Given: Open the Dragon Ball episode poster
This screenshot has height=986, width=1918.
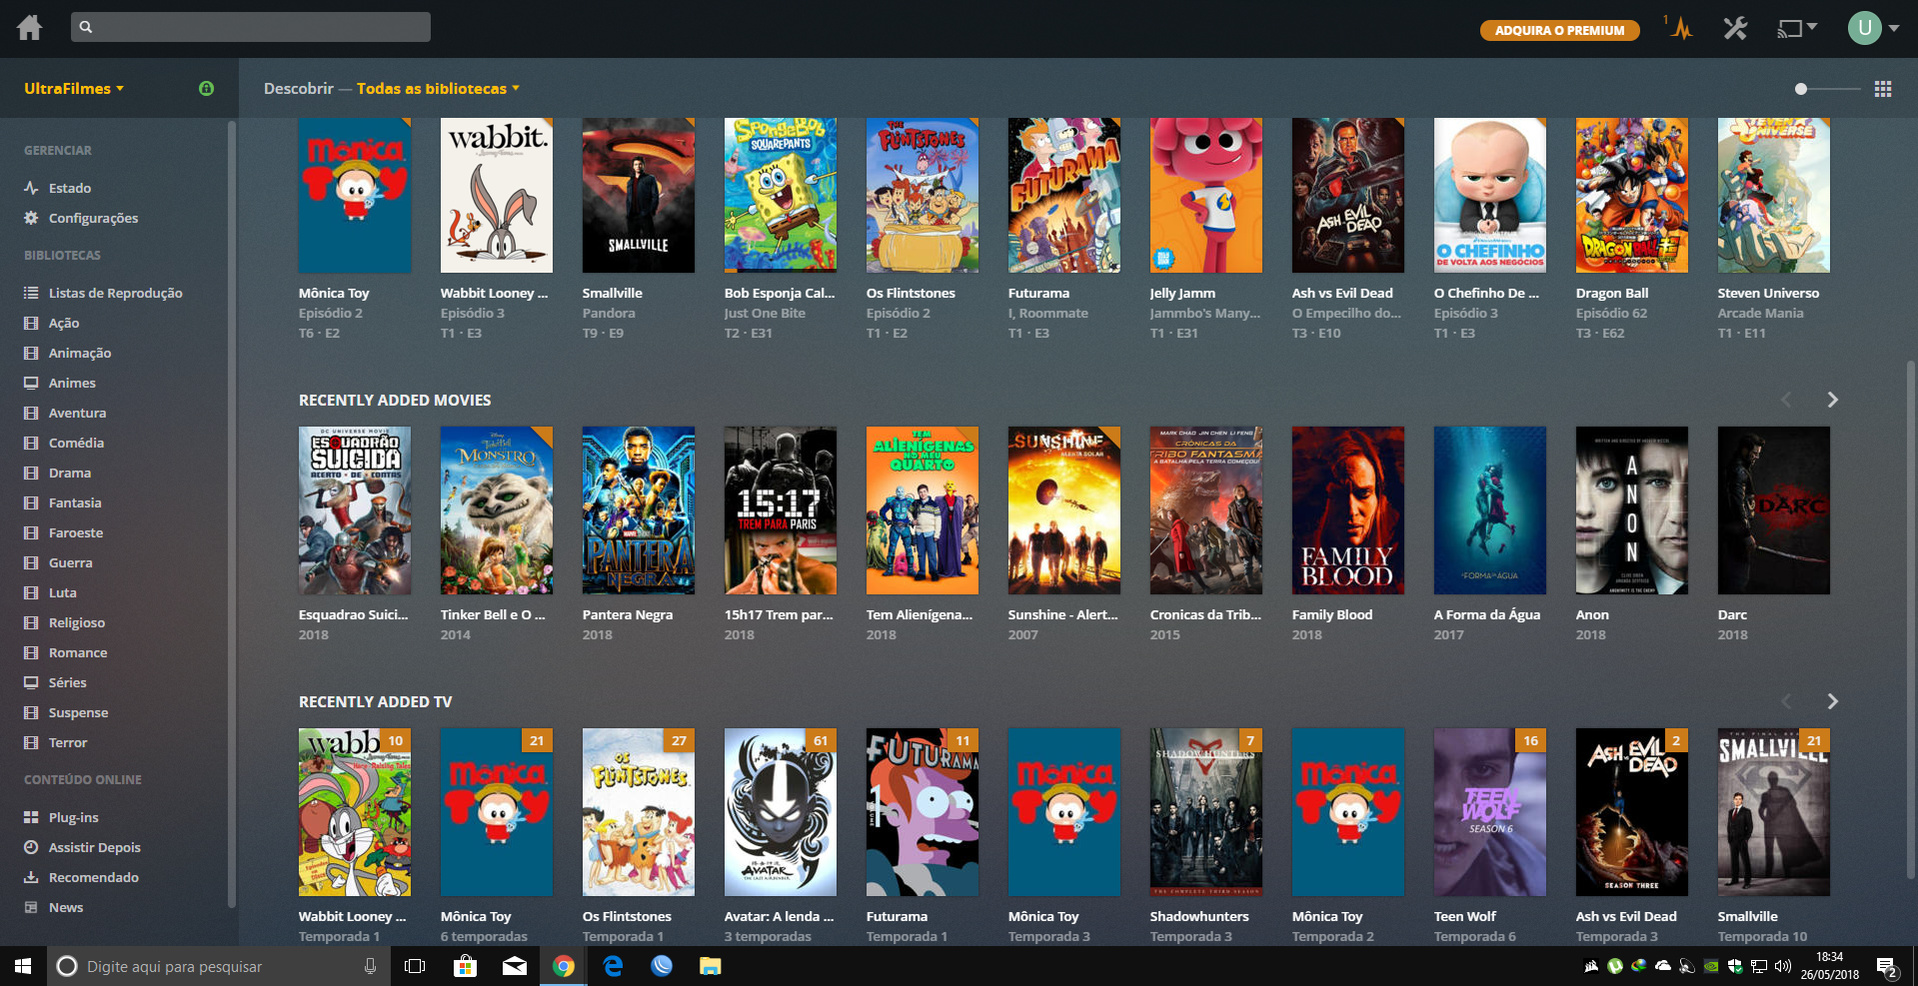Looking at the screenshot, I should pos(1632,195).
